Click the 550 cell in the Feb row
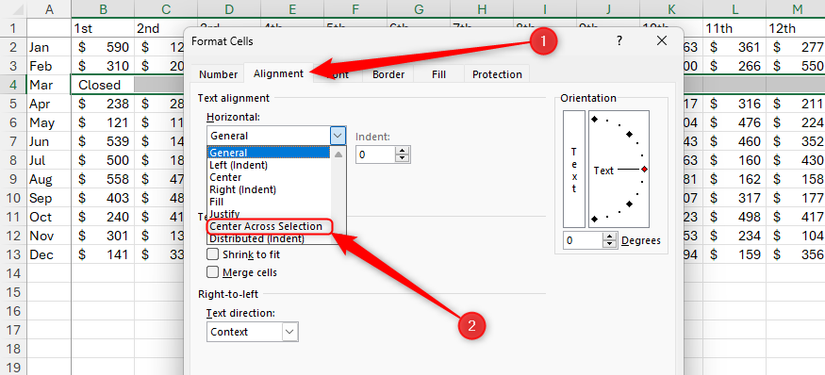Screen dimensions: 825x375 coord(796,66)
